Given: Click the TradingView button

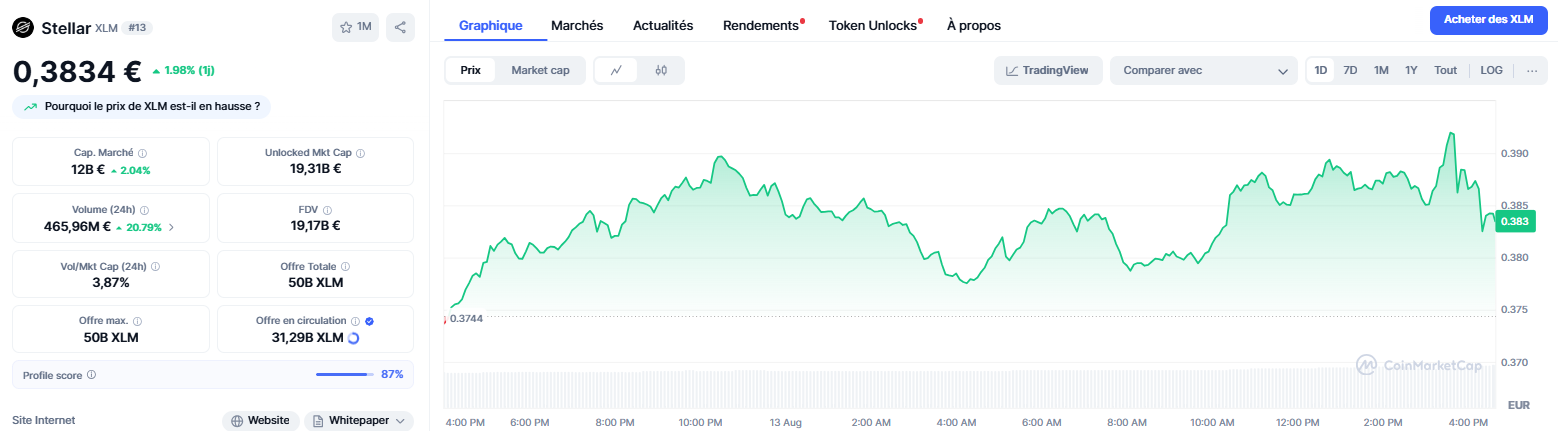Looking at the screenshot, I should coord(1048,70).
